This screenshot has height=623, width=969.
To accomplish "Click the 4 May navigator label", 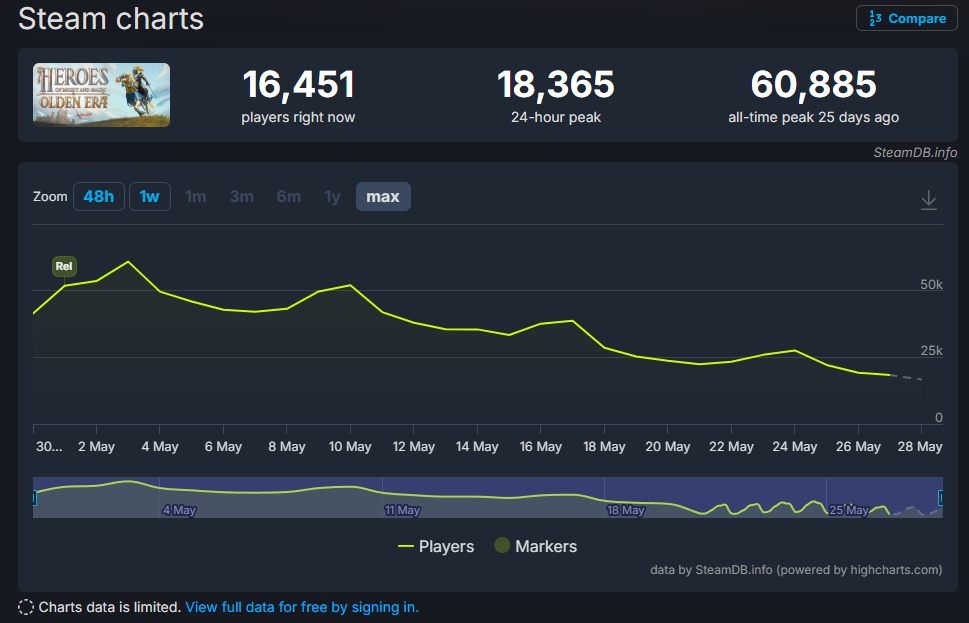I will [x=179, y=511].
